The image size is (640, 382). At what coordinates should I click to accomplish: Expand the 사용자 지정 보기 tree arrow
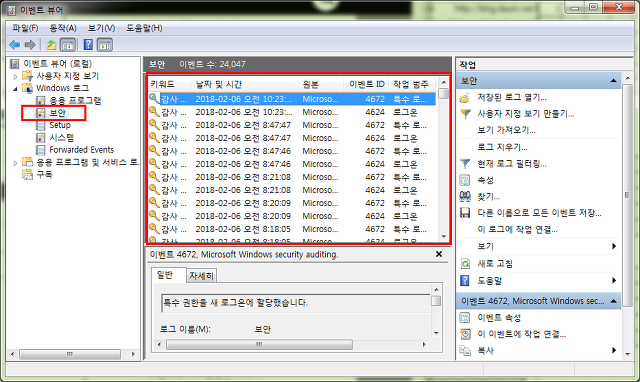15,76
